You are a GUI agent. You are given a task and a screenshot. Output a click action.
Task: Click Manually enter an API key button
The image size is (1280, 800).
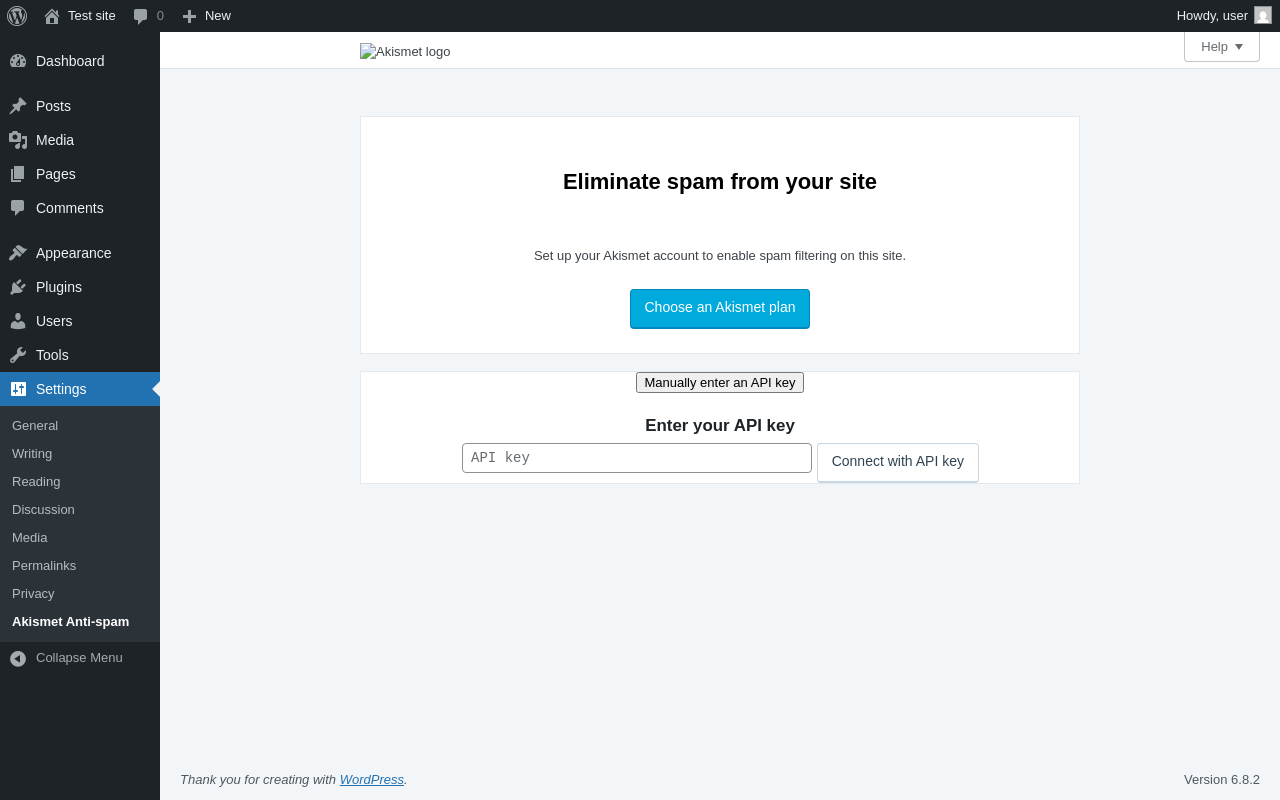[720, 382]
